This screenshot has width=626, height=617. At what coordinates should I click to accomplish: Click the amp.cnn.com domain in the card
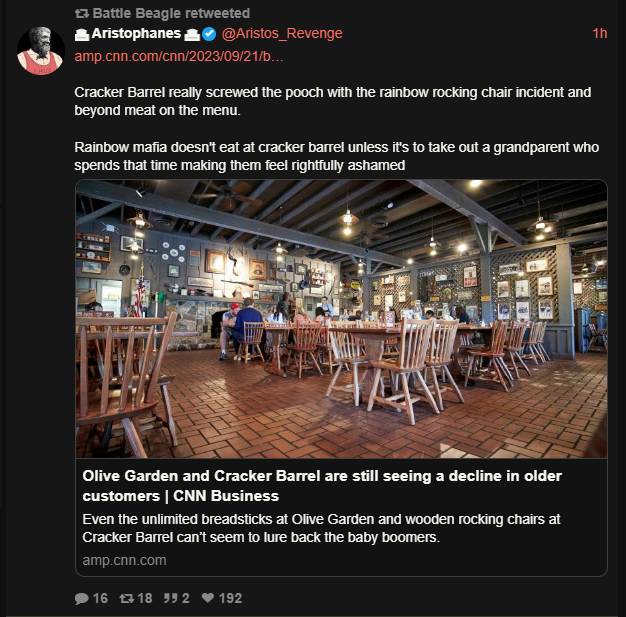[x=124, y=560]
